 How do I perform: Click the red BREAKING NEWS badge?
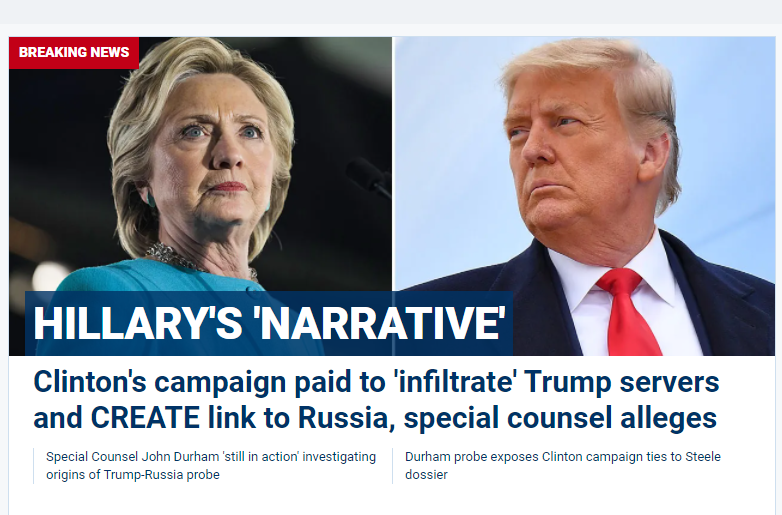tap(74, 52)
